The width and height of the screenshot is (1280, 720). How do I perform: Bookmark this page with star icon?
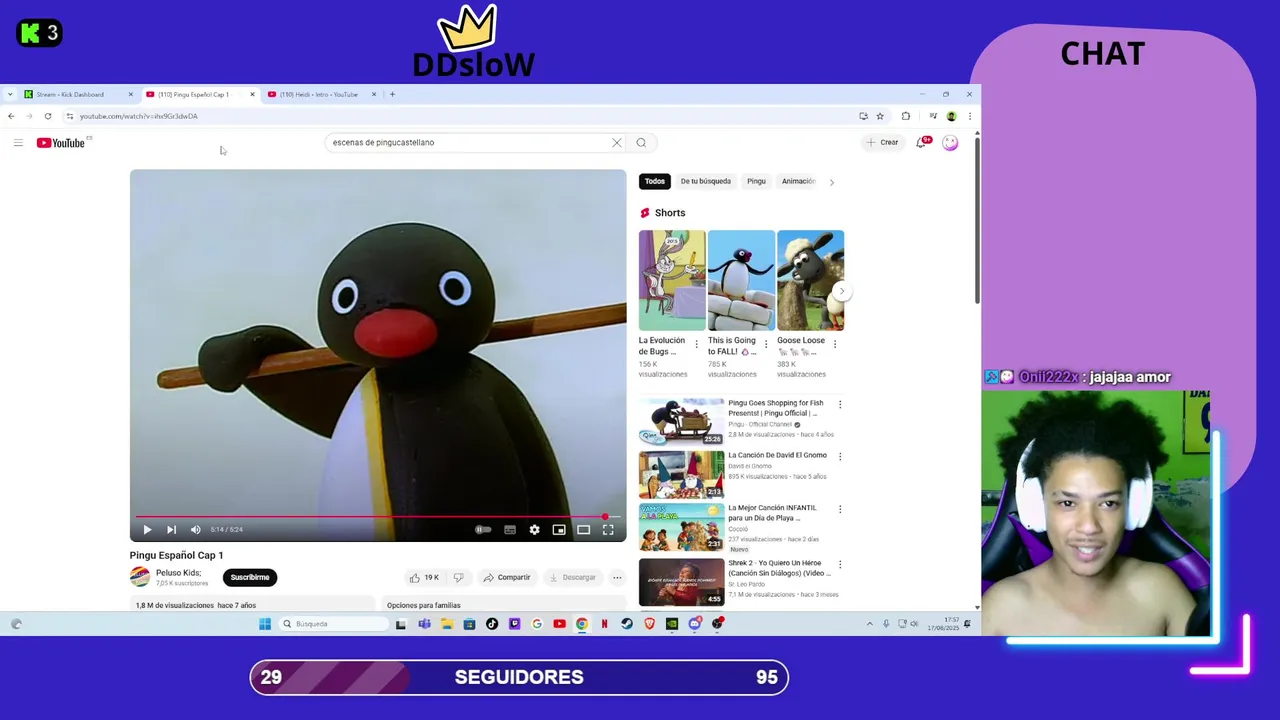pos(880,116)
